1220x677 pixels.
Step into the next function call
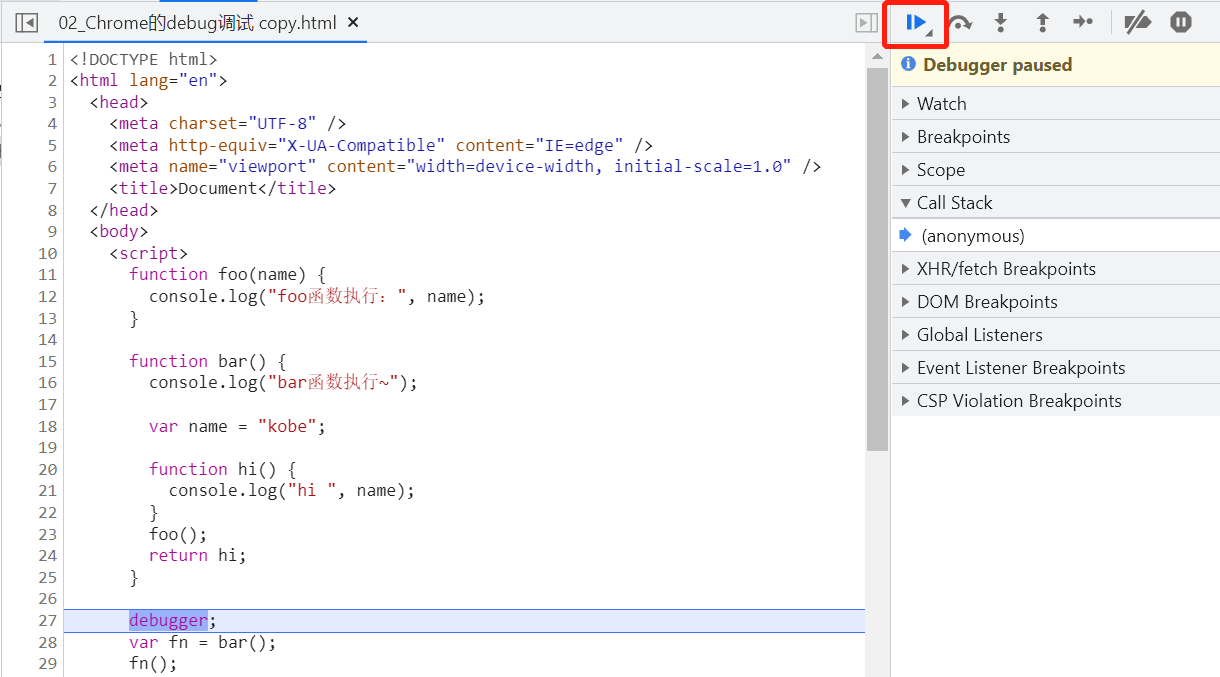pos(1000,23)
